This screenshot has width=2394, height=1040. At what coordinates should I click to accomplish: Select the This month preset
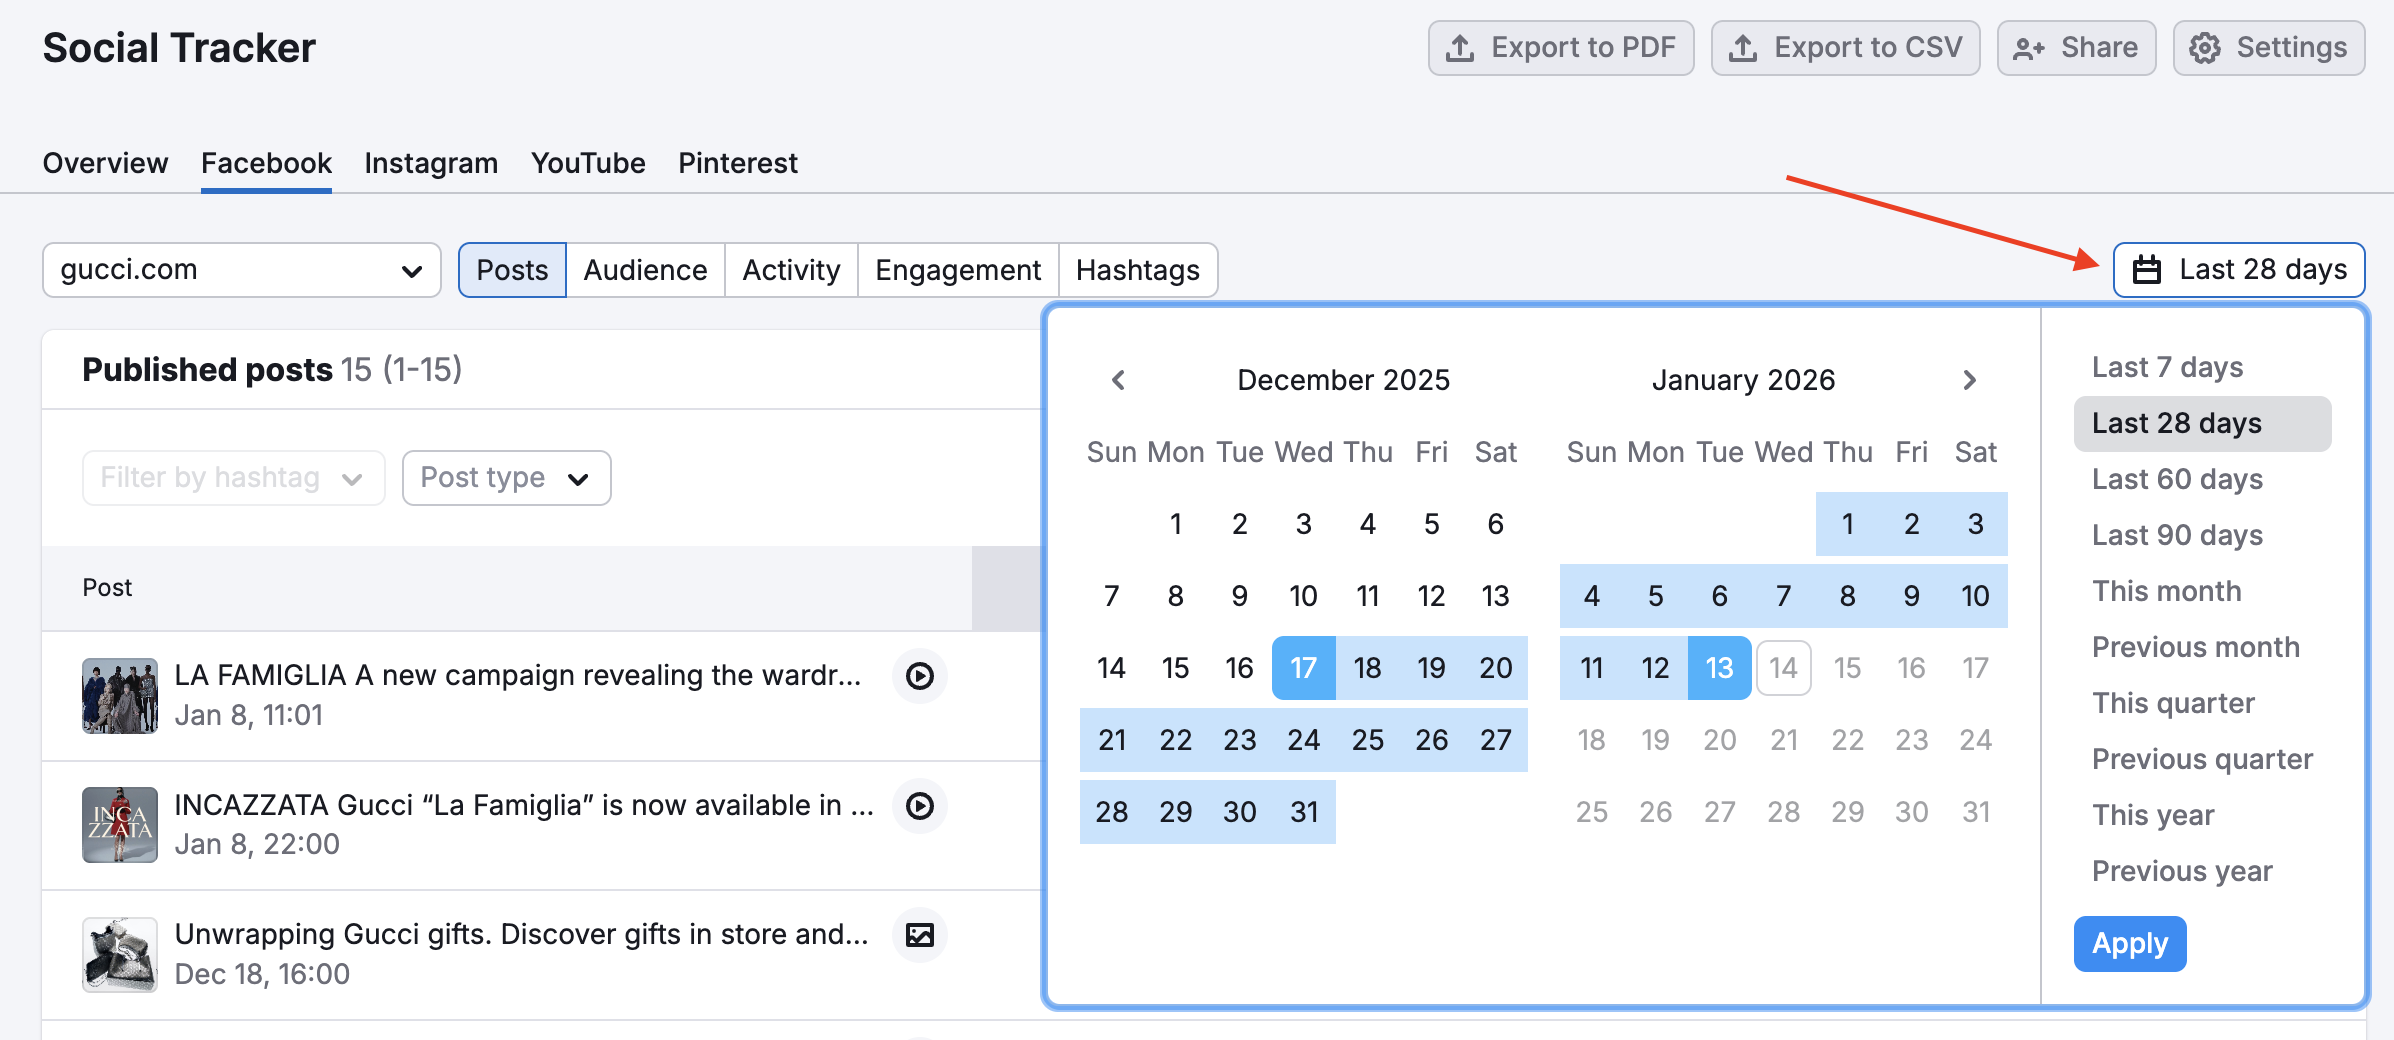[x=2166, y=591]
